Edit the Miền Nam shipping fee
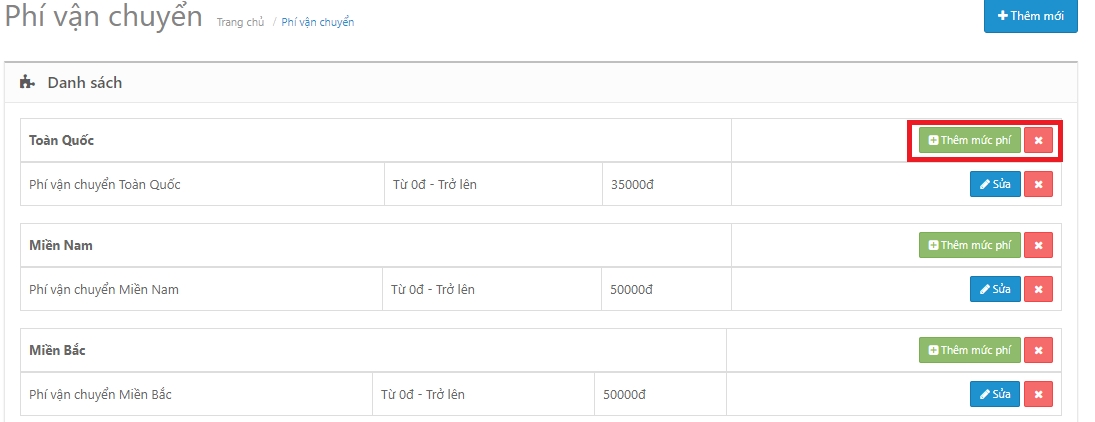The width and height of the screenshot is (1095, 422). point(995,289)
